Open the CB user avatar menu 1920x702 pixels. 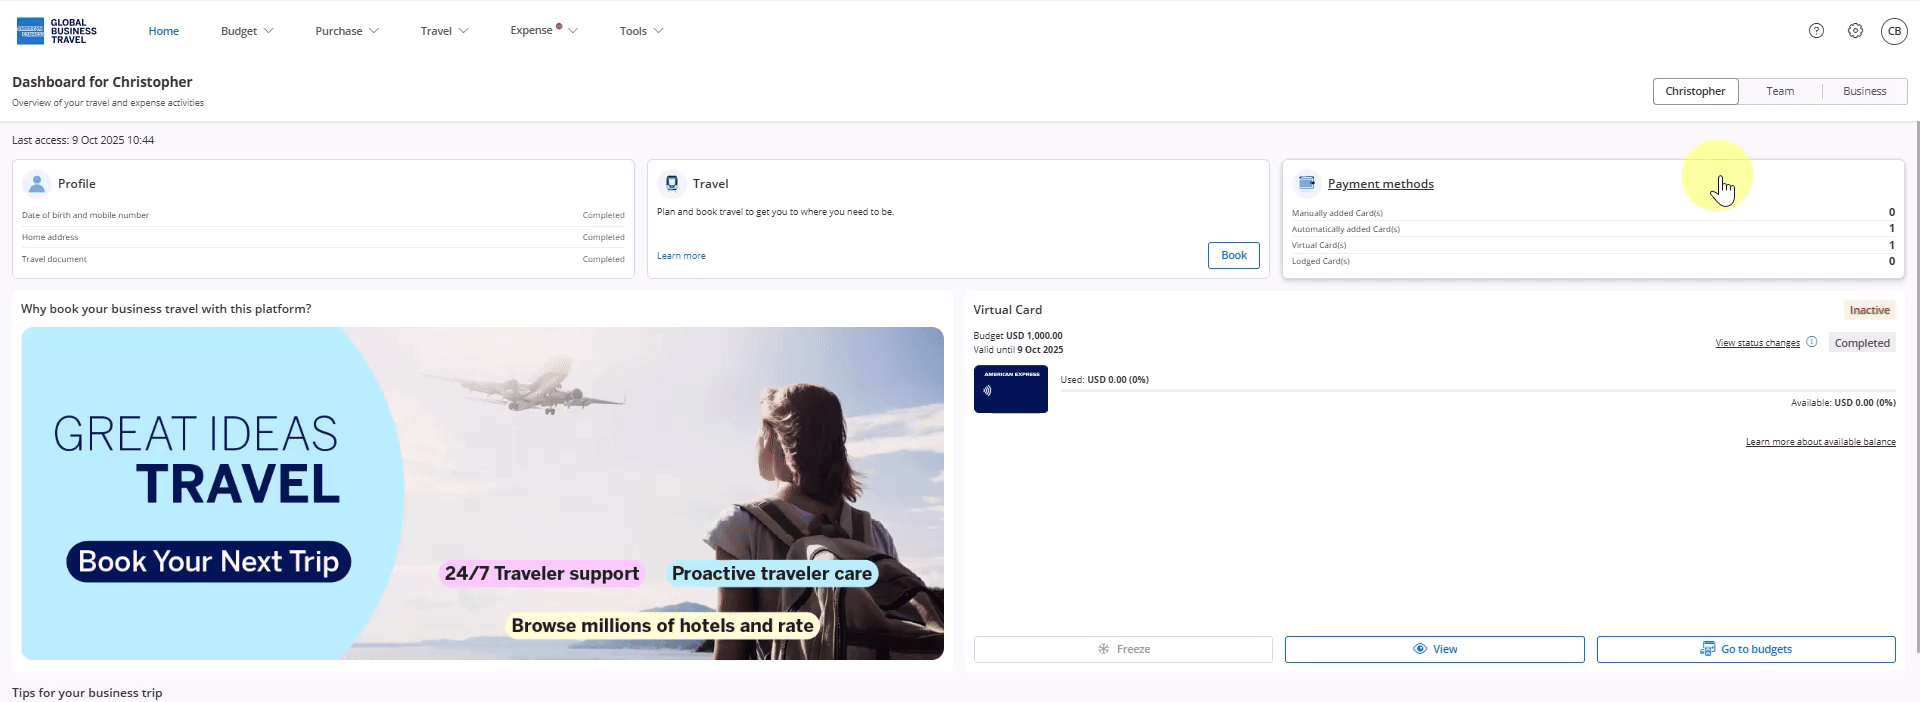click(x=1894, y=31)
